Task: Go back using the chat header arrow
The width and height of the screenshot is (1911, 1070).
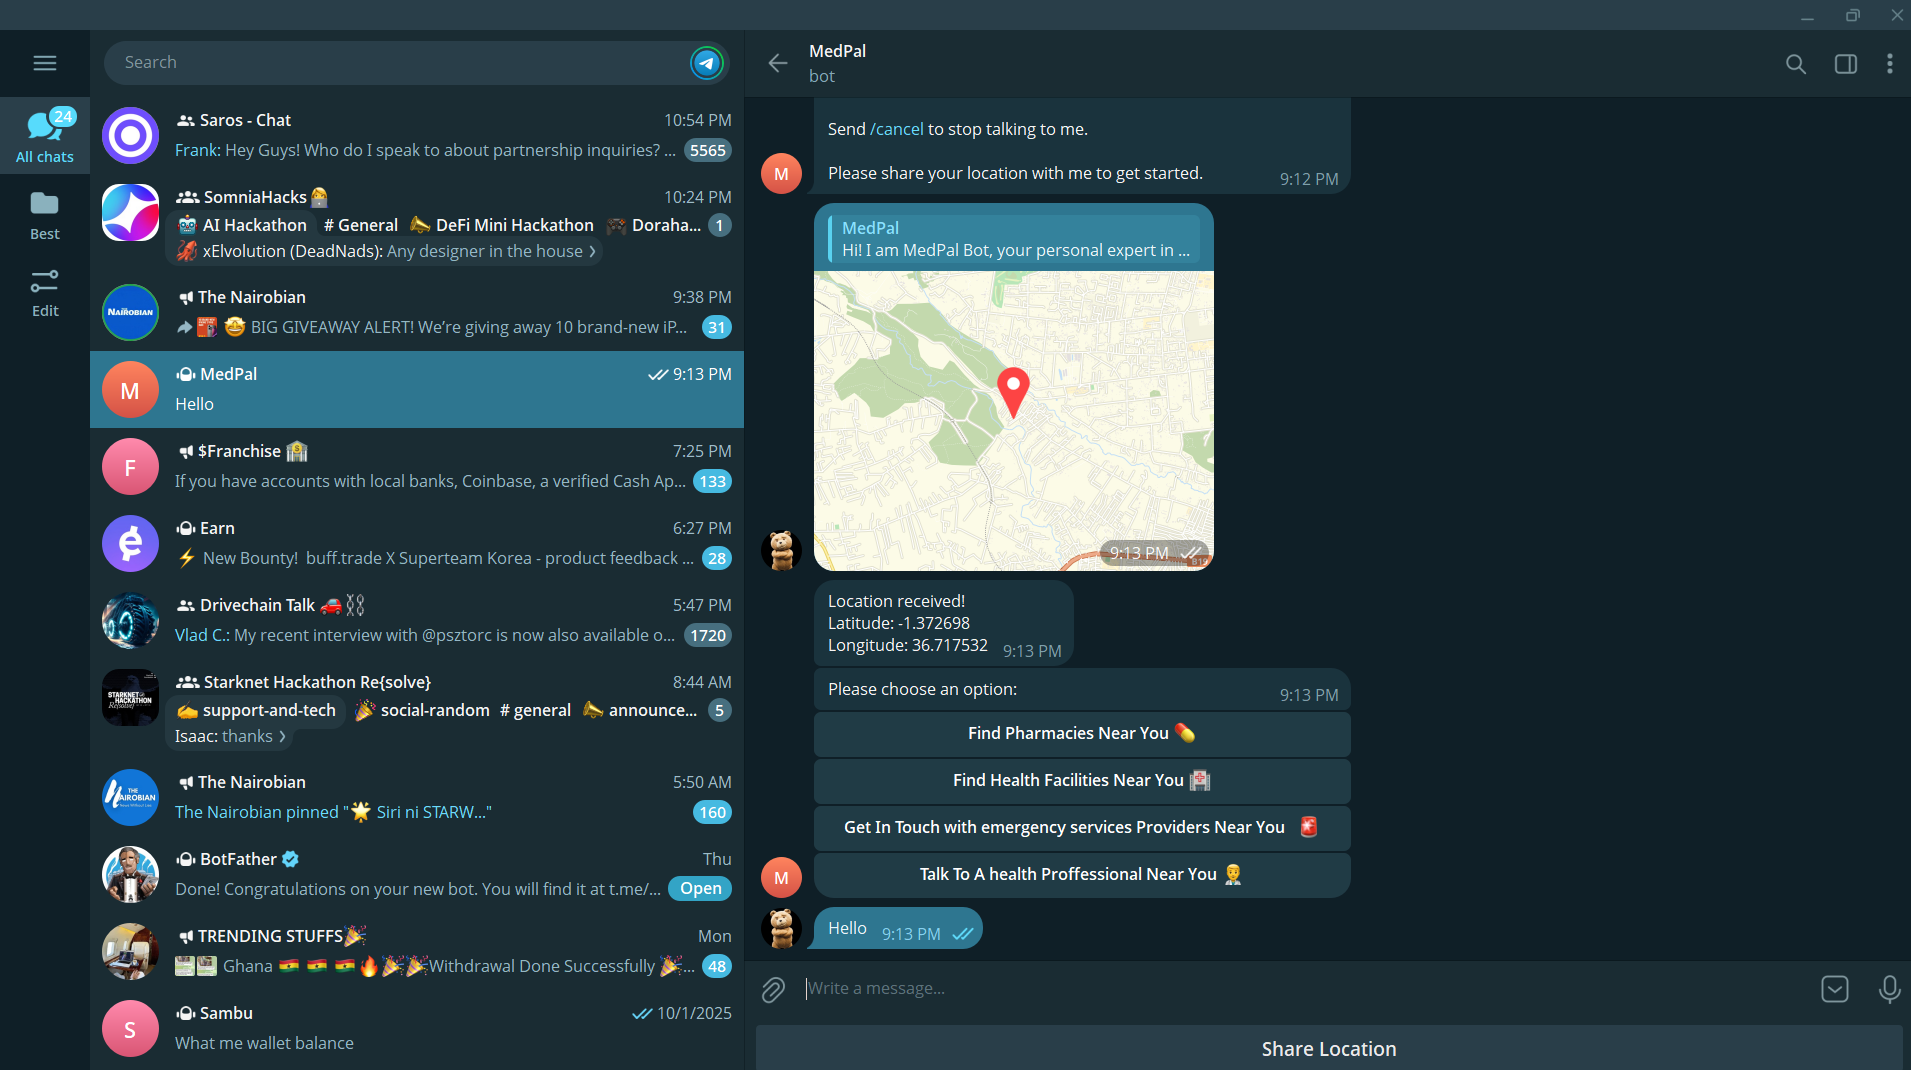Action: click(x=778, y=63)
